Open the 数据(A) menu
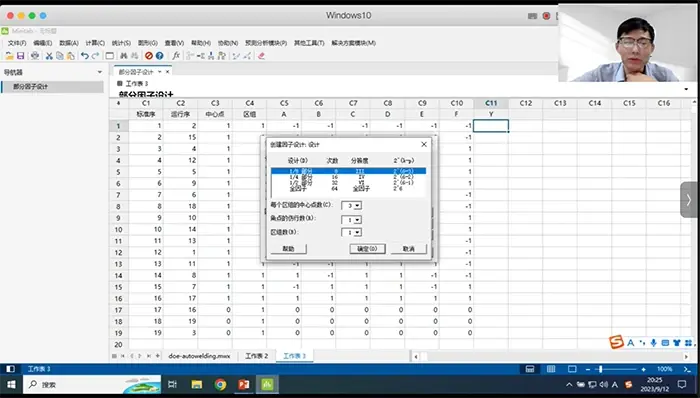The height and width of the screenshot is (398, 700). pos(69,43)
